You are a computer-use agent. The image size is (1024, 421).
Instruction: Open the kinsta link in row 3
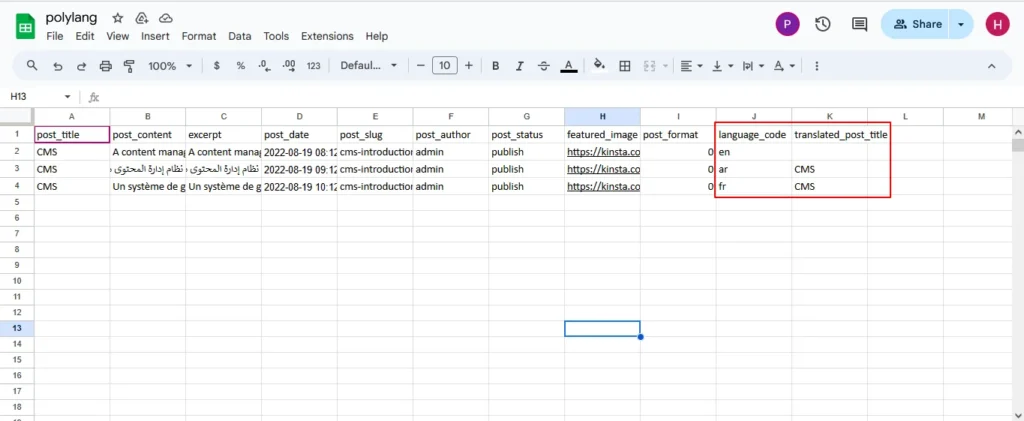603,169
